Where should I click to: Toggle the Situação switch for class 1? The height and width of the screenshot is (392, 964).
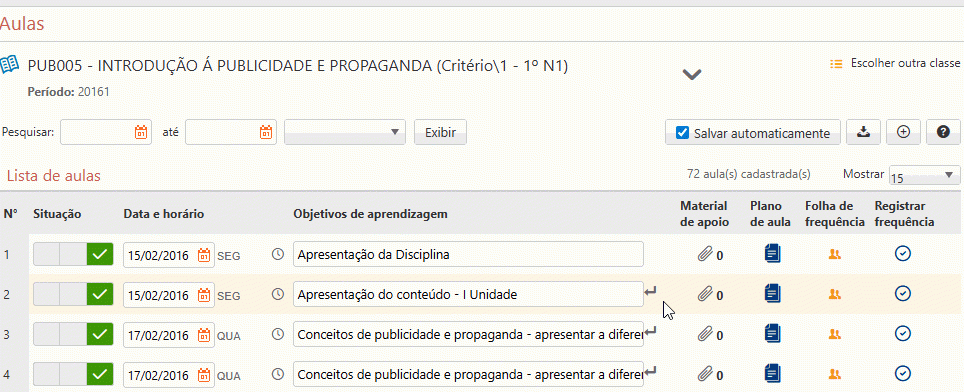[x=73, y=254]
